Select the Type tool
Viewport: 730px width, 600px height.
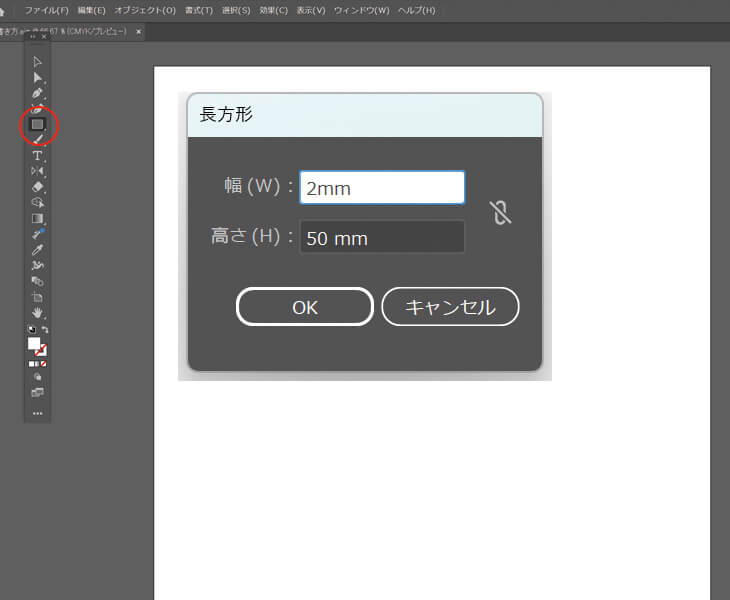[37, 155]
